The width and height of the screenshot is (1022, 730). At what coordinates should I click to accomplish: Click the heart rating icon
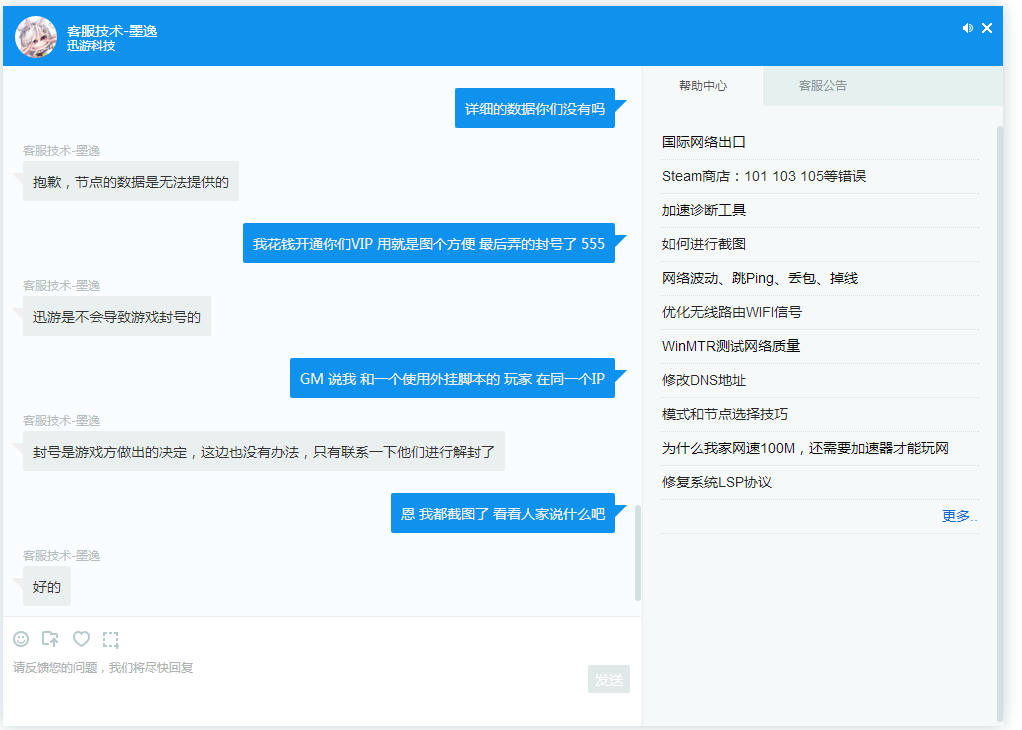[81, 639]
